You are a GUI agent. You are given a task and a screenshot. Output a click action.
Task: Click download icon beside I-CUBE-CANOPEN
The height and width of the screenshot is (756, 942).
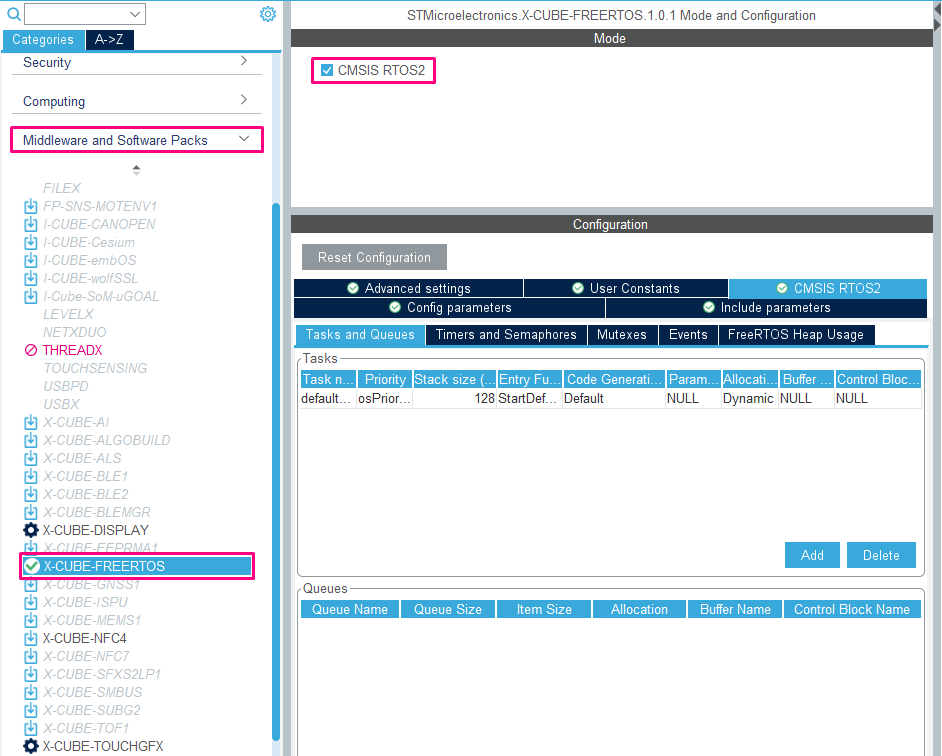[x=31, y=225]
